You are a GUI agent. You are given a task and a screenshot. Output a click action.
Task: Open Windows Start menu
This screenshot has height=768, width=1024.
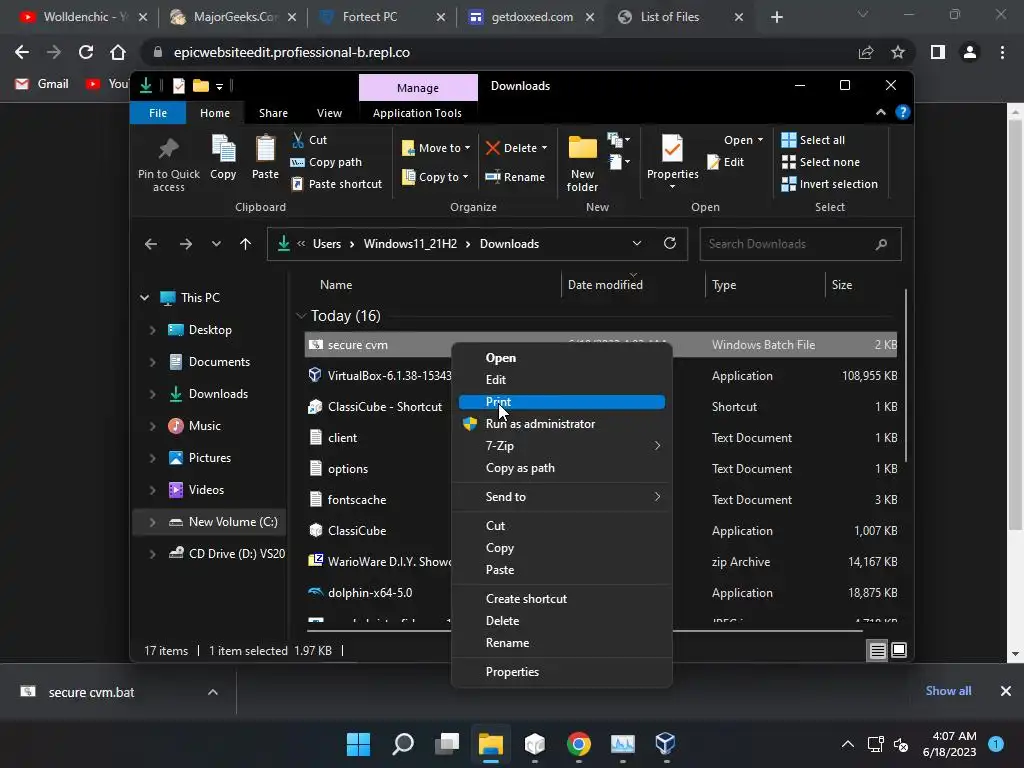pos(358,744)
